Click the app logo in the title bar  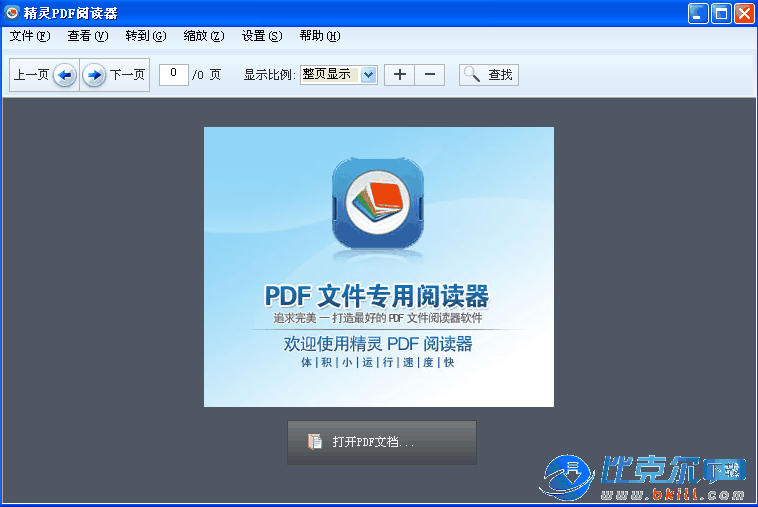(x=12, y=13)
